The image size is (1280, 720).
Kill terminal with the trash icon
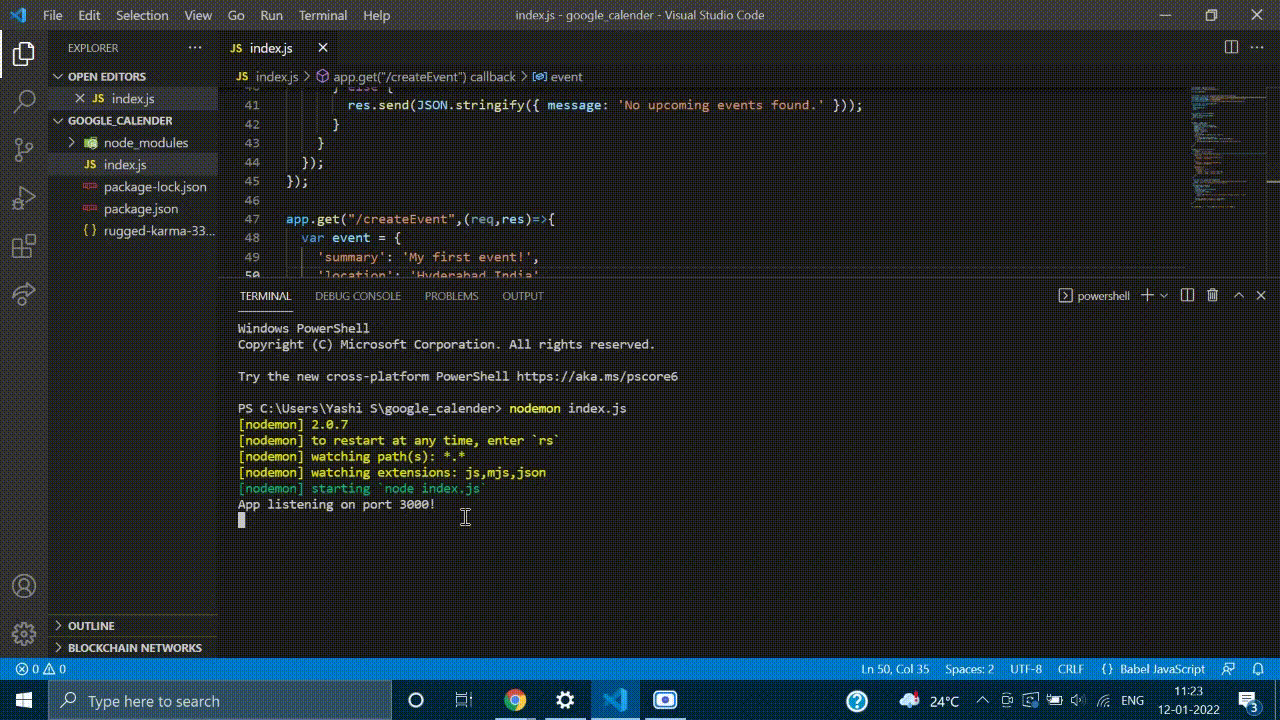[x=1212, y=295]
